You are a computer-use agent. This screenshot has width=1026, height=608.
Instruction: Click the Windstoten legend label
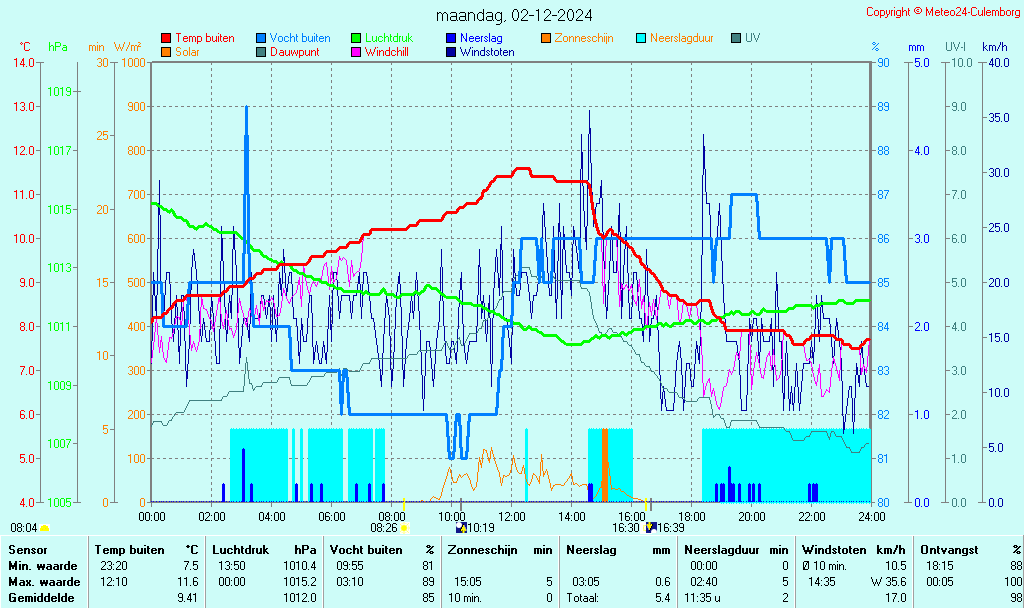[x=487, y=52]
